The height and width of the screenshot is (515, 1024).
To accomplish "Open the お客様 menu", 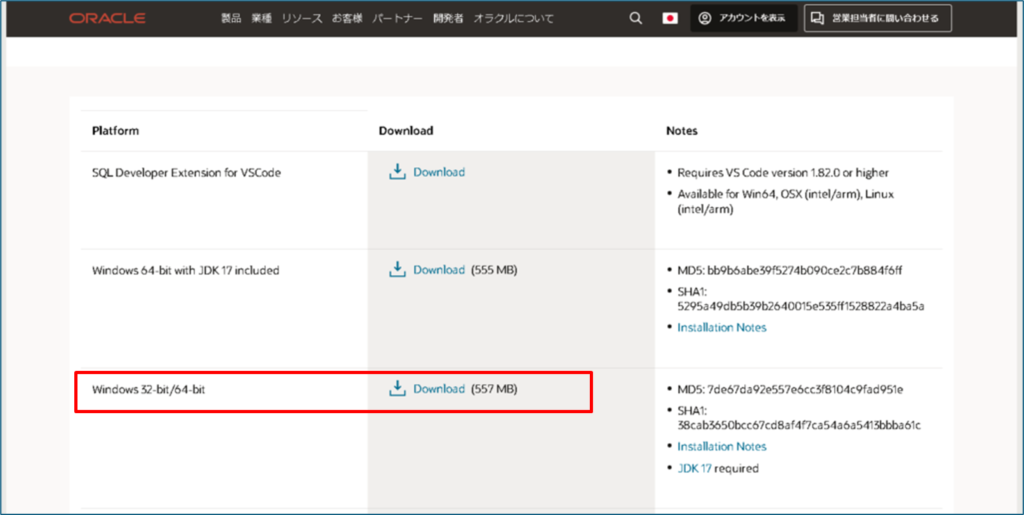I will pos(347,18).
